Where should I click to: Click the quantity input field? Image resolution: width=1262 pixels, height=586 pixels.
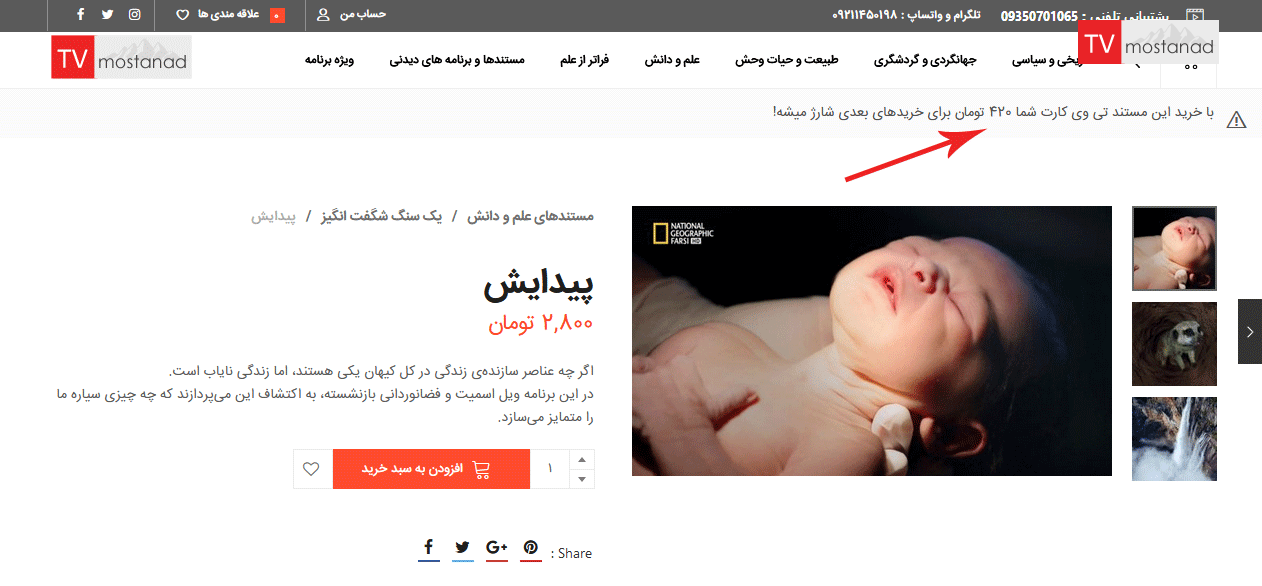coord(549,469)
